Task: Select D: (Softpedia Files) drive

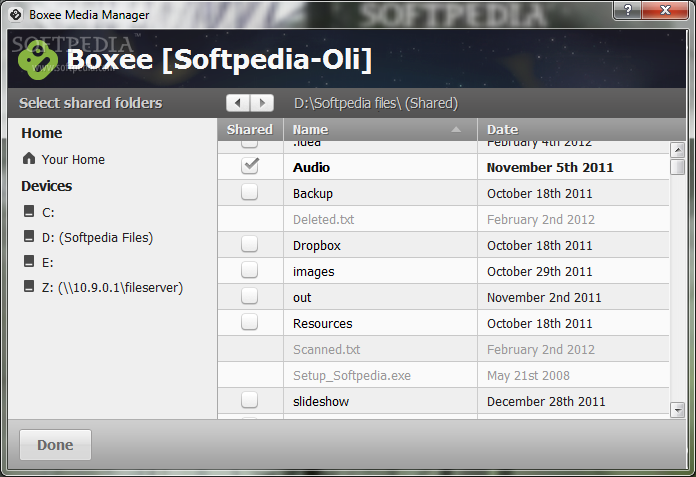Action: [x=97, y=238]
